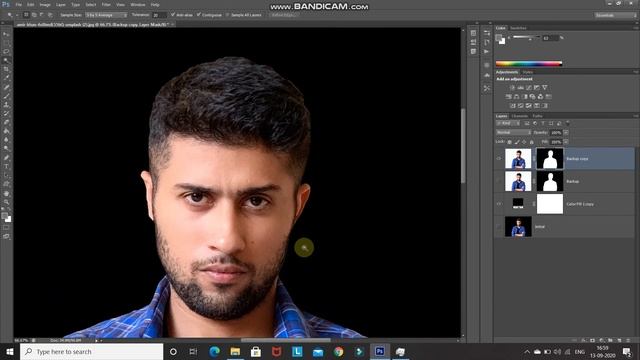This screenshot has height=360, width=640.
Task: Open the Image menu
Action: pyautogui.click(x=45, y=4)
